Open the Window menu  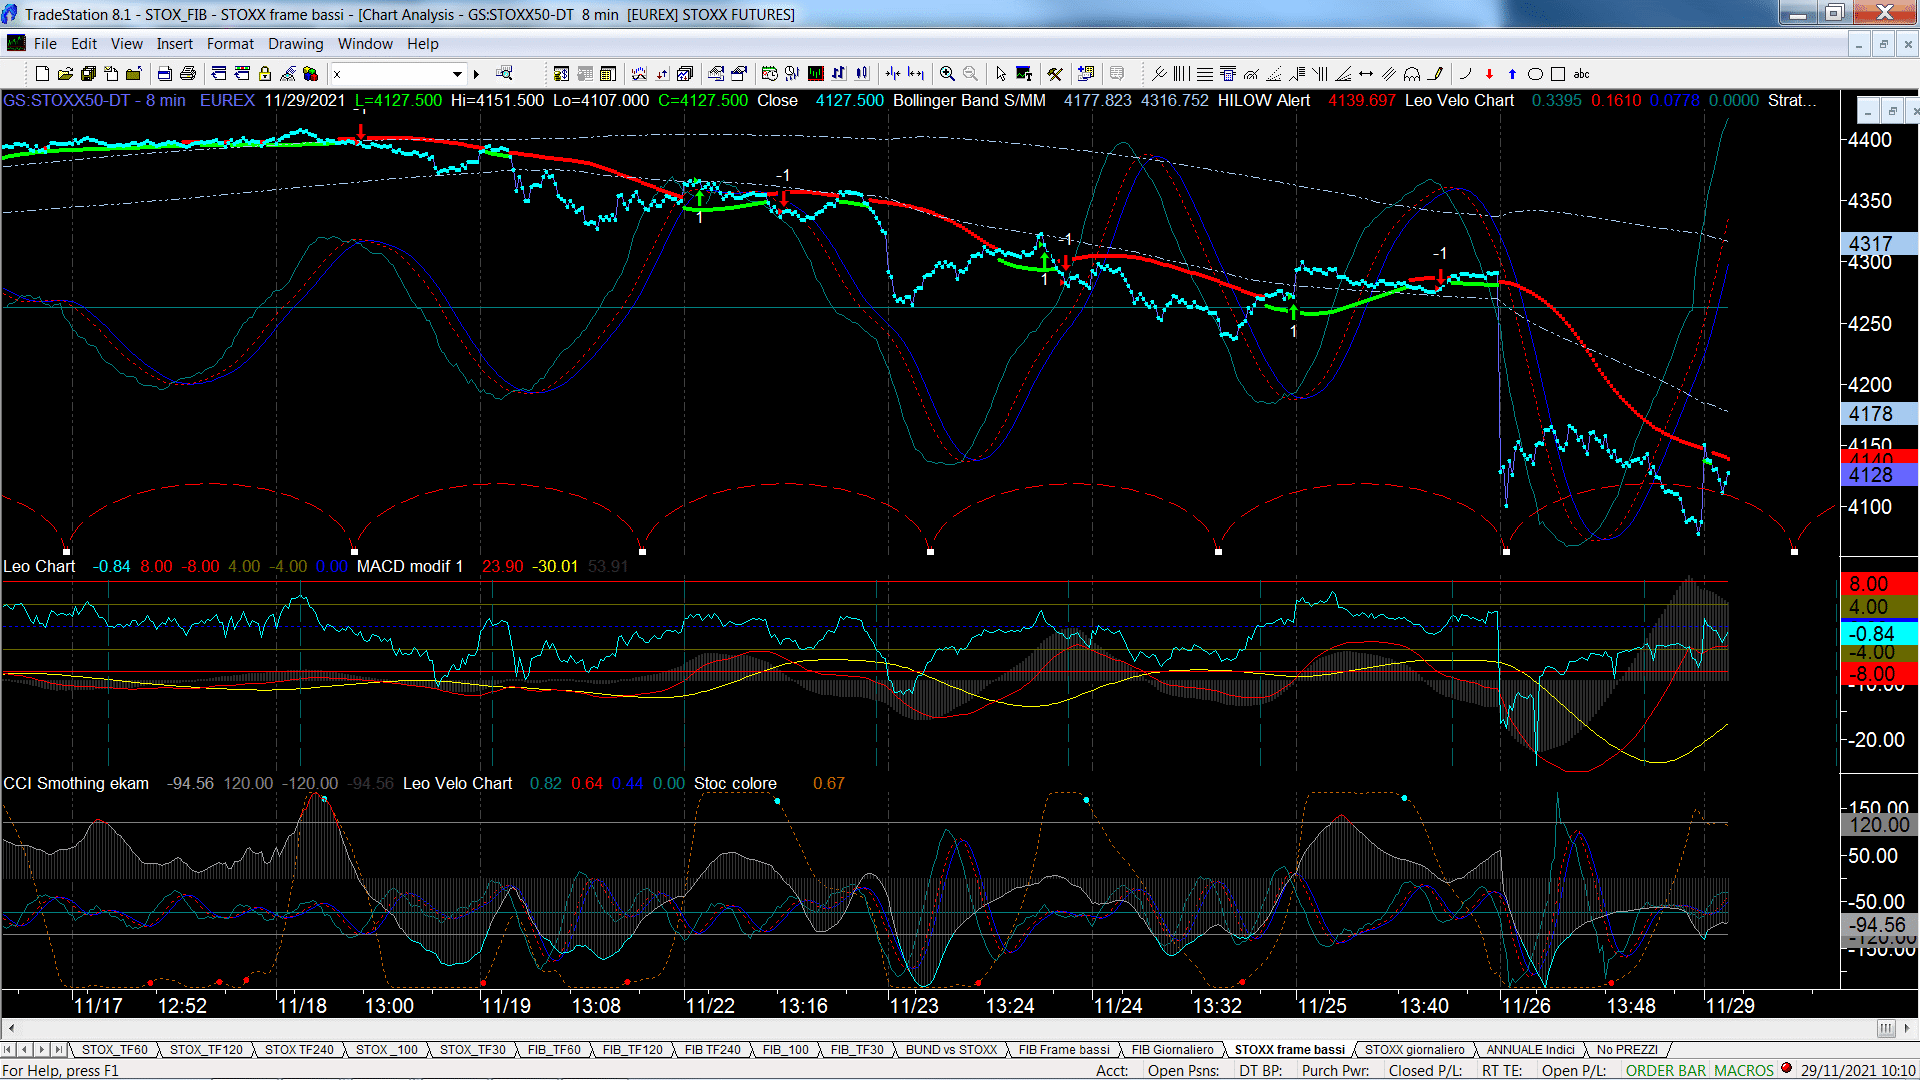tap(365, 44)
